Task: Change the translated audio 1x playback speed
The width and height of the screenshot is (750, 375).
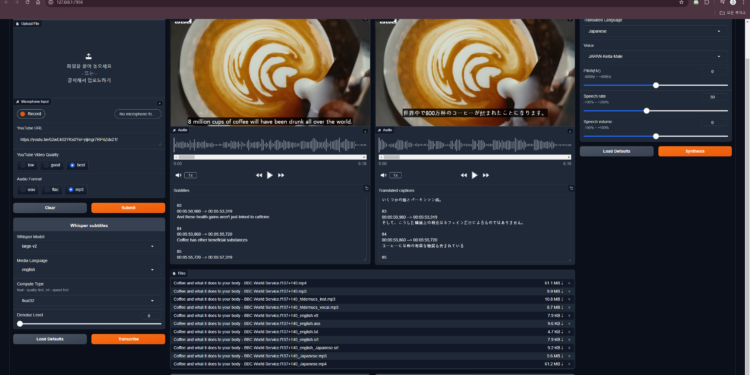Action: point(395,175)
